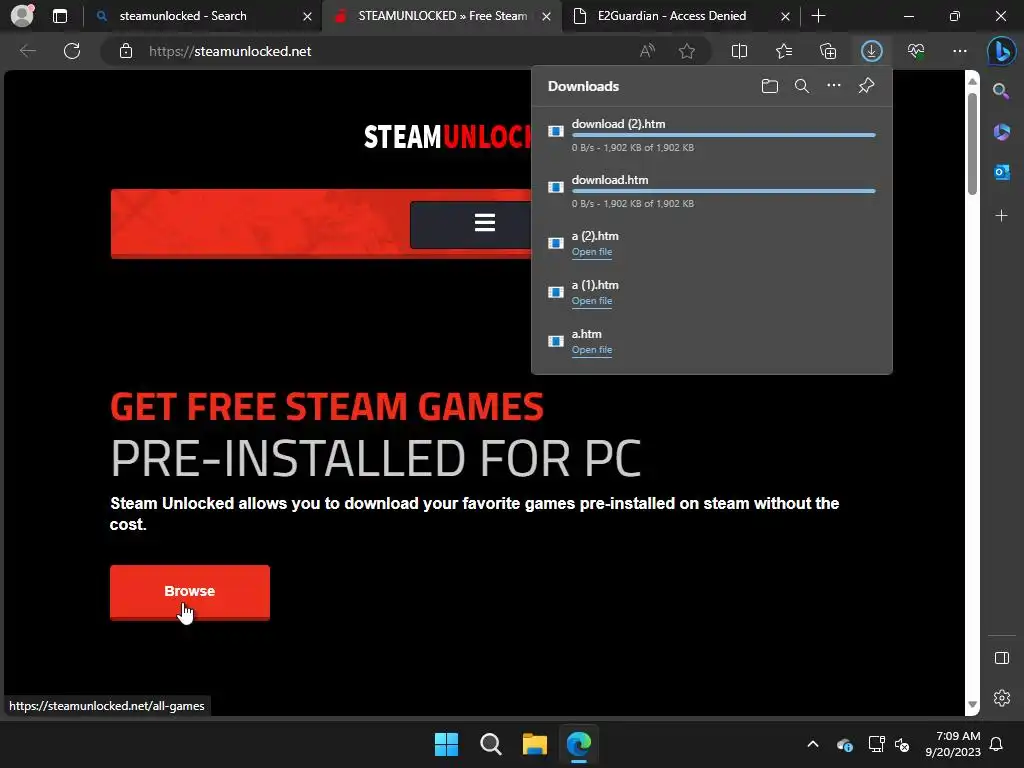The image size is (1024, 768).
Task: Click progress bar of download.htm
Action: point(724,191)
